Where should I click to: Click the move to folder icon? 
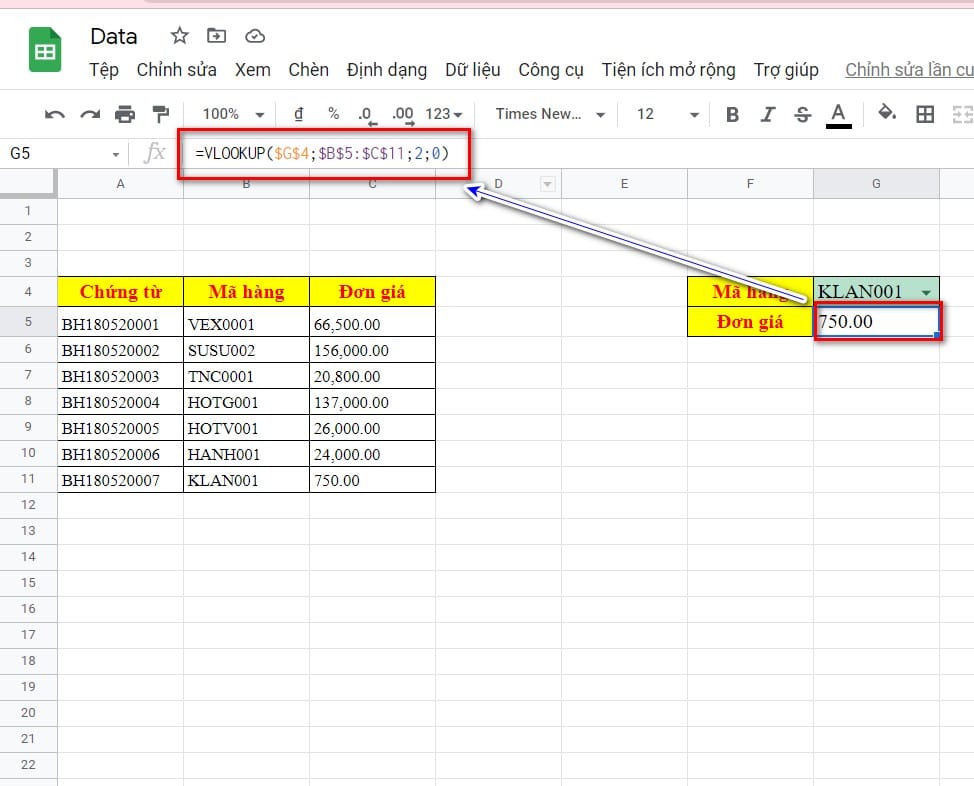point(217,36)
